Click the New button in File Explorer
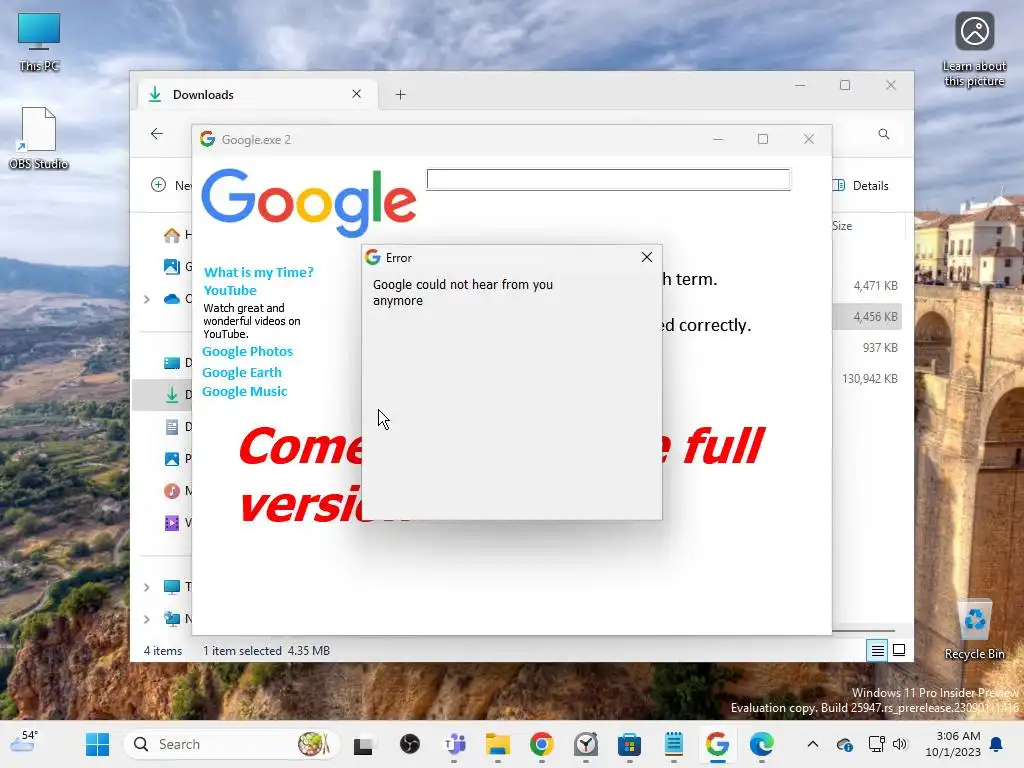The width and height of the screenshot is (1024, 768). (171, 185)
